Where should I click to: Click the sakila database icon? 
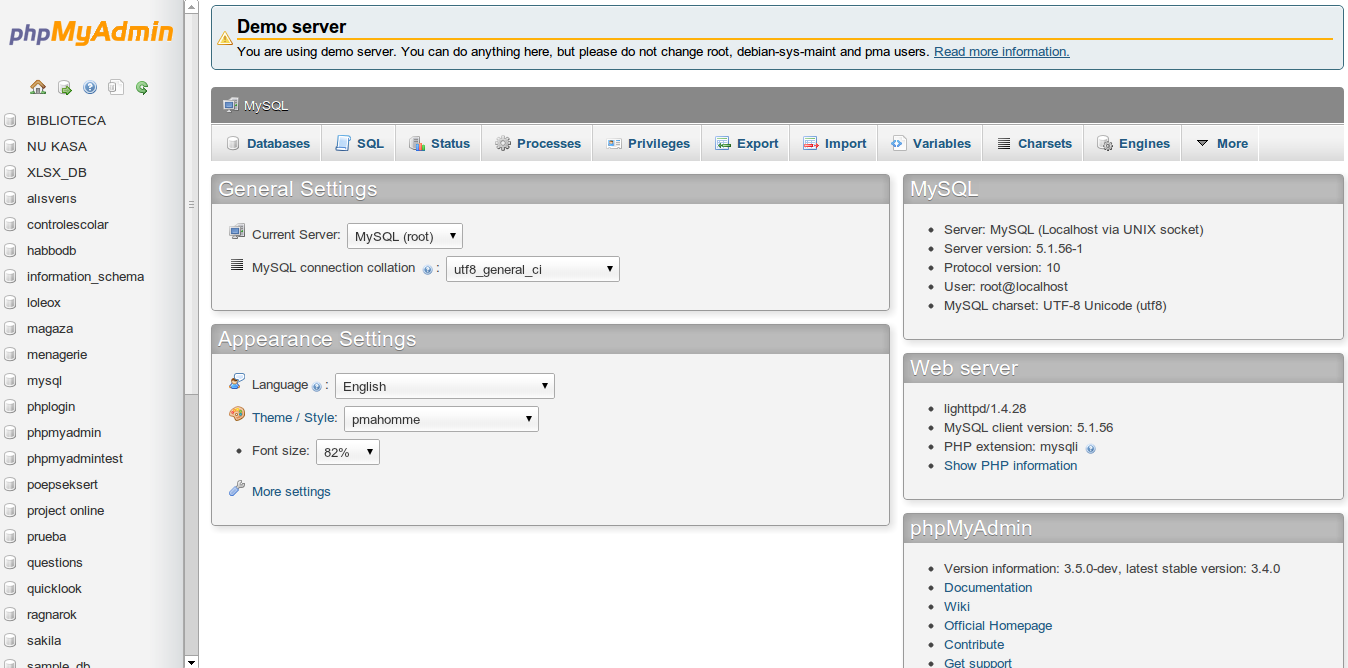pos(10,641)
